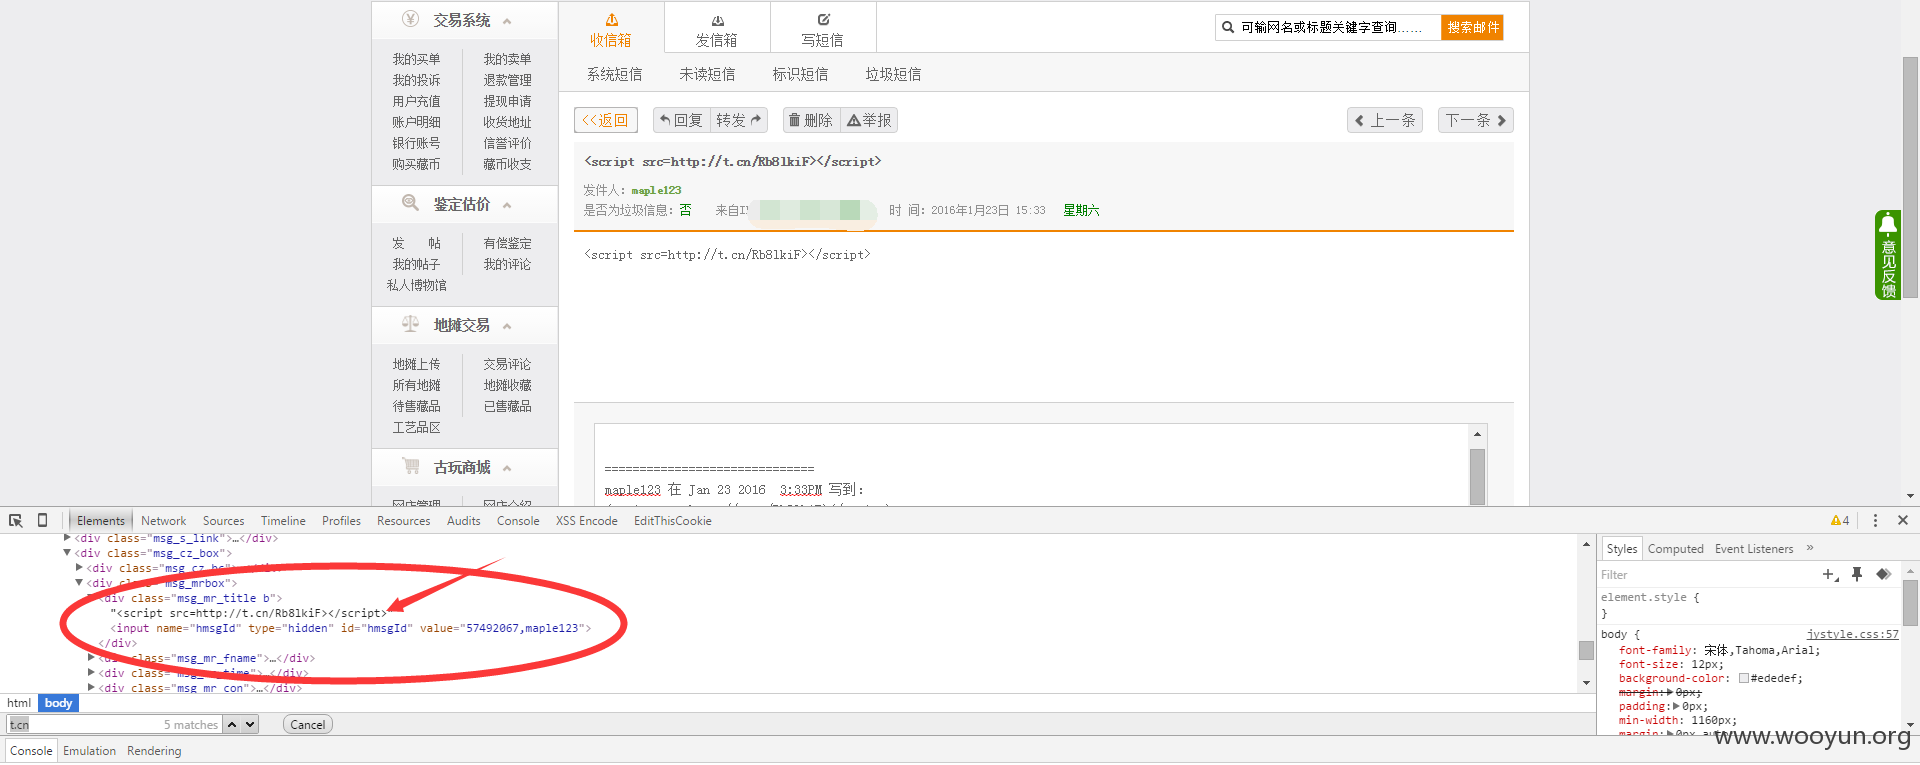Image resolution: width=1920 pixels, height=765 pixels.
Task: Collapse the 交易系统 menu section
Action: pyautogui.click(x=507, y=21)
